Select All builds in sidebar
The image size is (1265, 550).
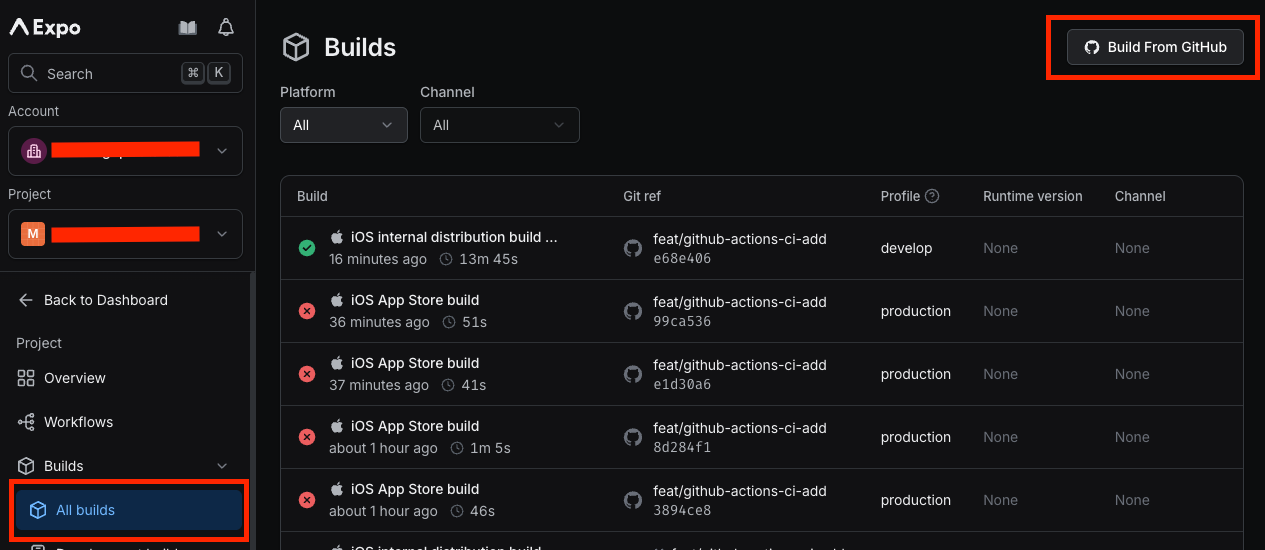click(x=128, y=510)
